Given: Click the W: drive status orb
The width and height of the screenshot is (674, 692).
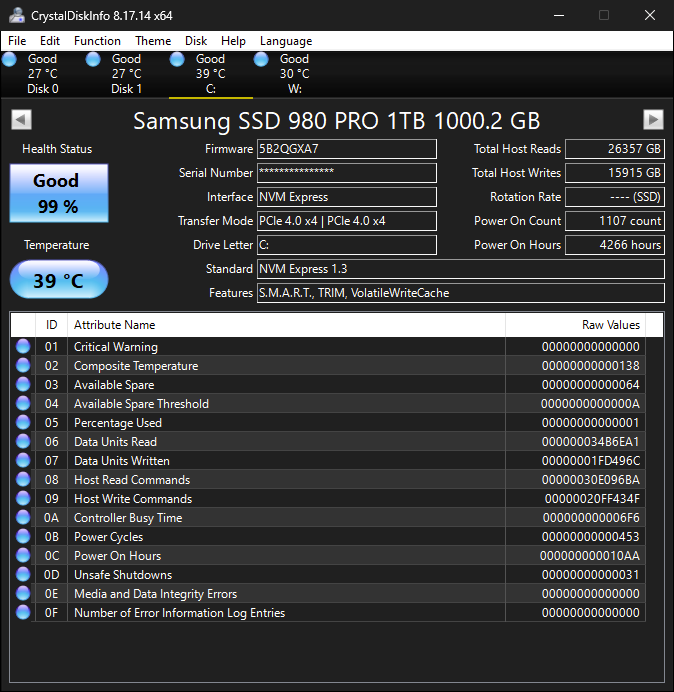Looking at the screenshot, I should point(261,59).
